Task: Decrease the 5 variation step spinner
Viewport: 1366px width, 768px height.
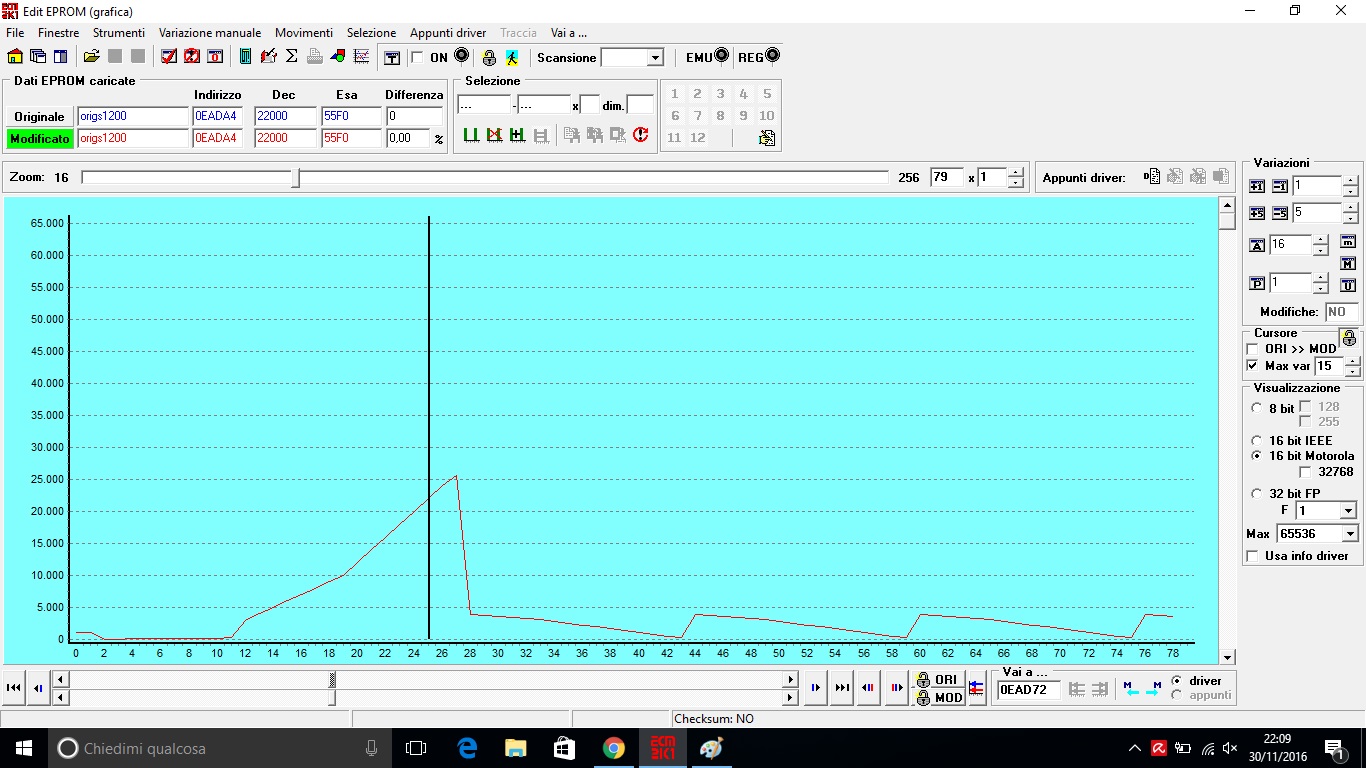Action: tap(1350, 218)
